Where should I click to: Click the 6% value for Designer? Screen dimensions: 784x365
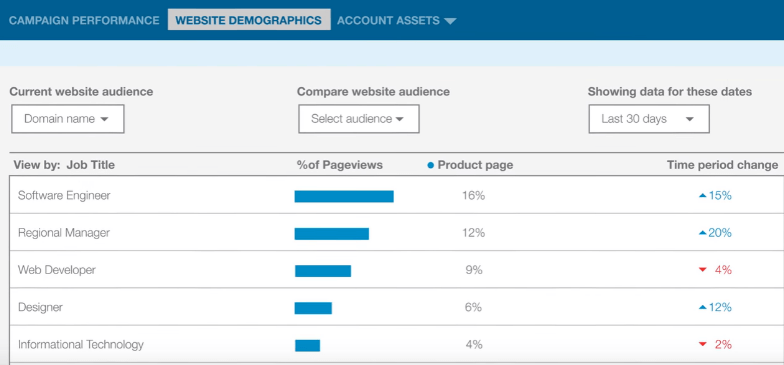pos(474,307)
